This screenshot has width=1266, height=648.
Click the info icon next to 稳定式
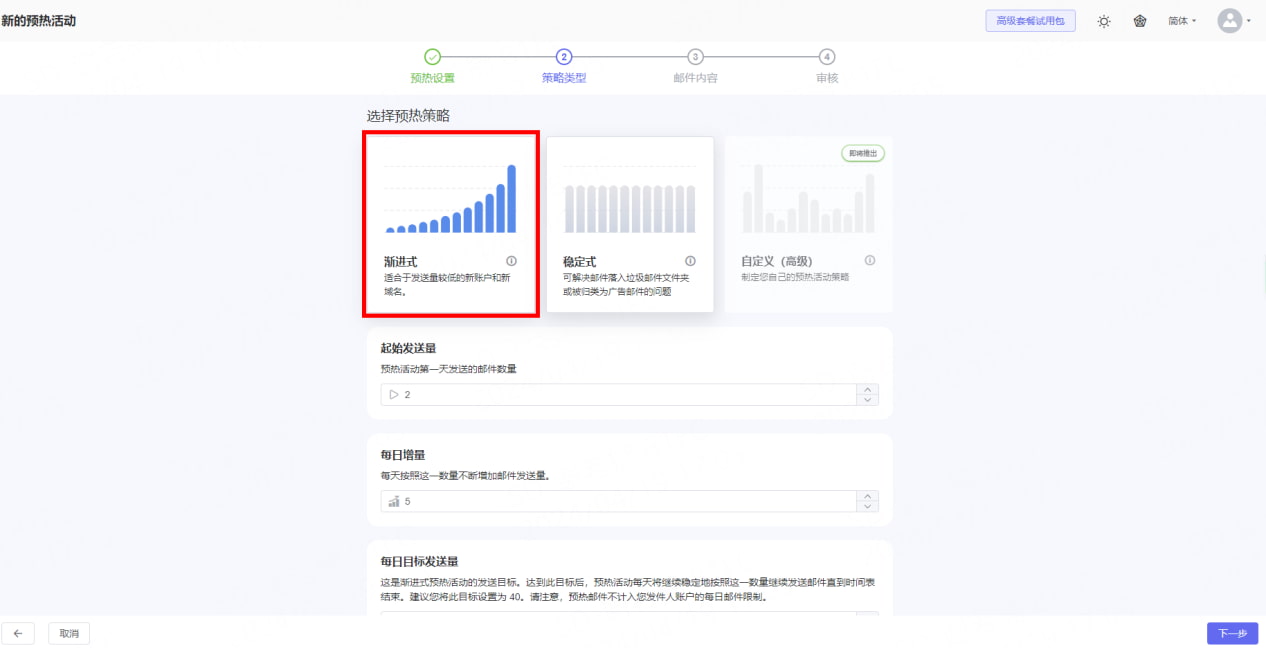point(689,260)
